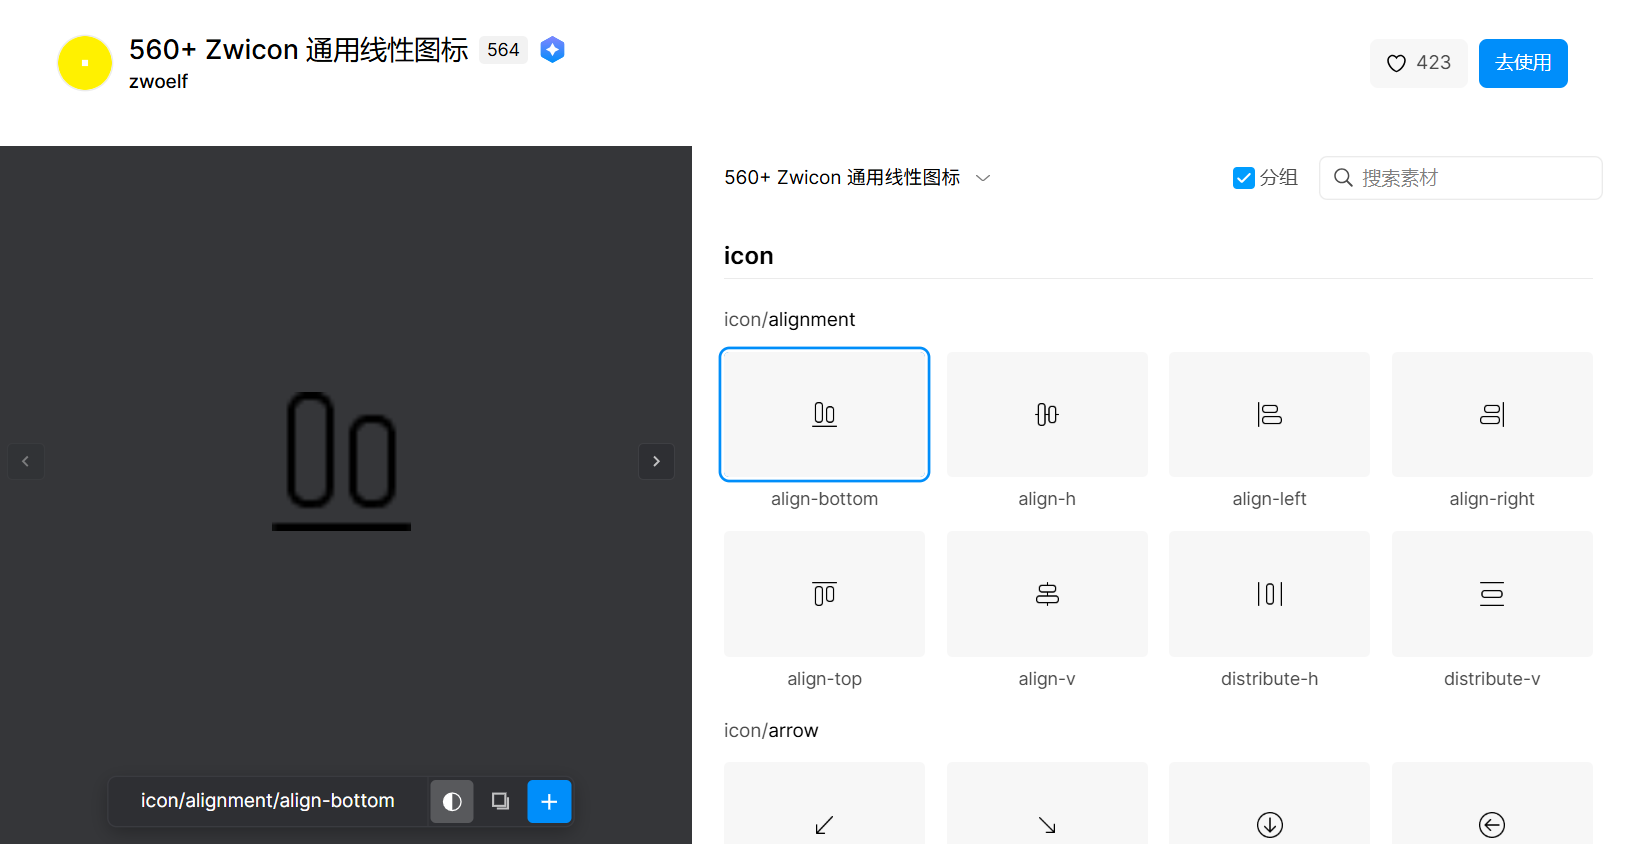Click the blue 去使用 button

click(x=1523, y=63)
